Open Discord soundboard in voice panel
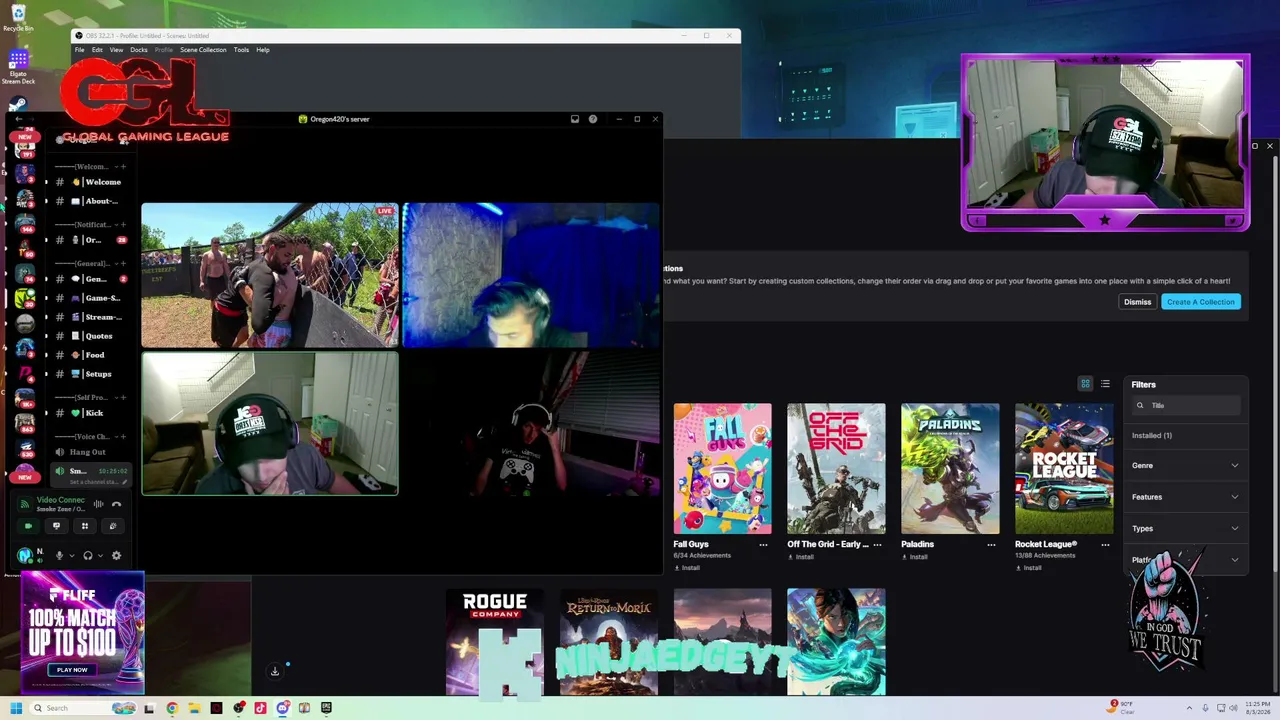The height and width of the screenshot is (720, 1280). pos(113,526)
